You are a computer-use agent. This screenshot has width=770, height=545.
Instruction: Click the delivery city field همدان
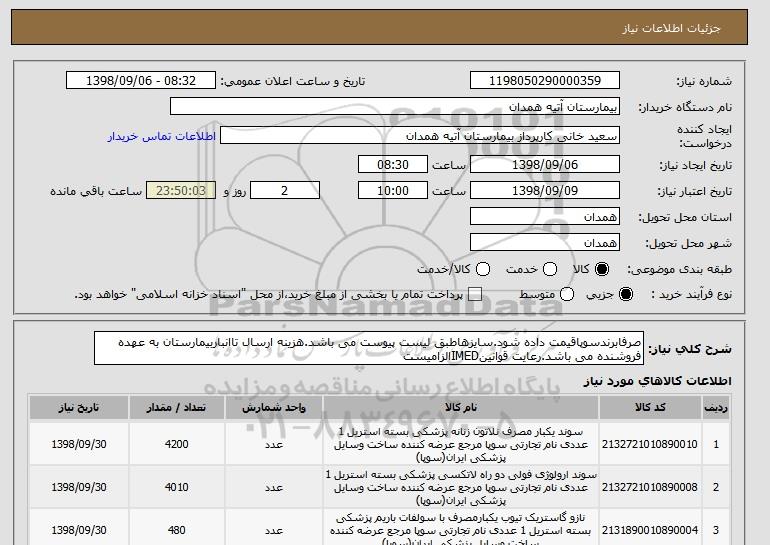pyautogui.click(x=545, y=243)
